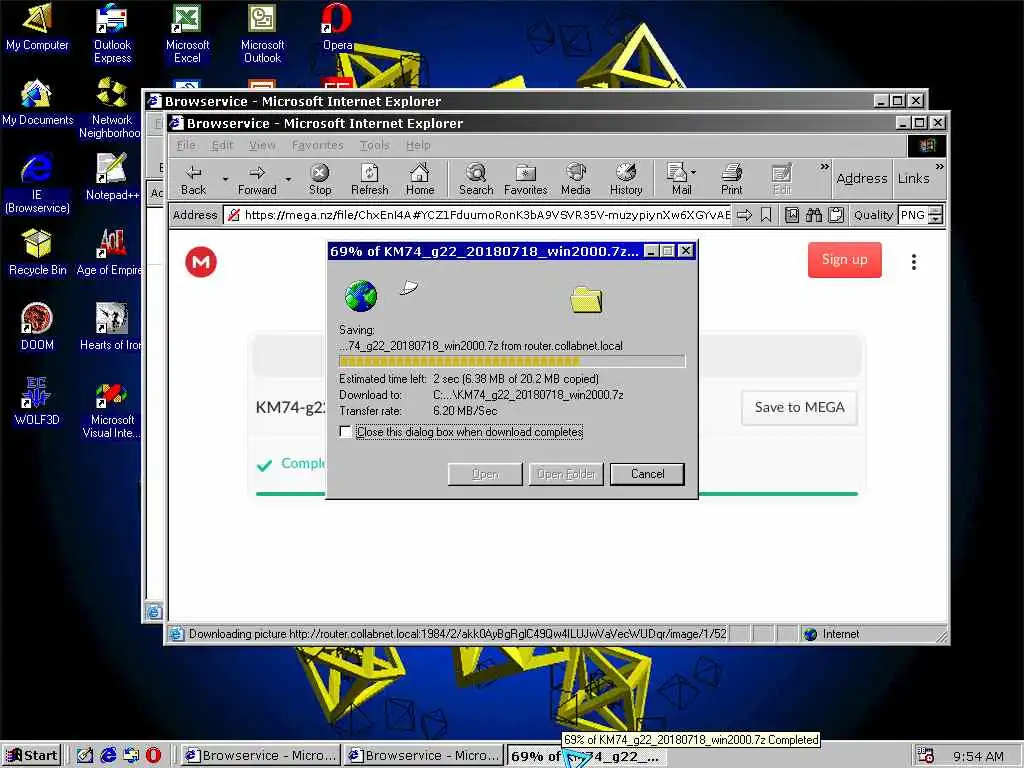Click the download progress bar
This screenshot has height=768, width=1024.
pos(512,361)
